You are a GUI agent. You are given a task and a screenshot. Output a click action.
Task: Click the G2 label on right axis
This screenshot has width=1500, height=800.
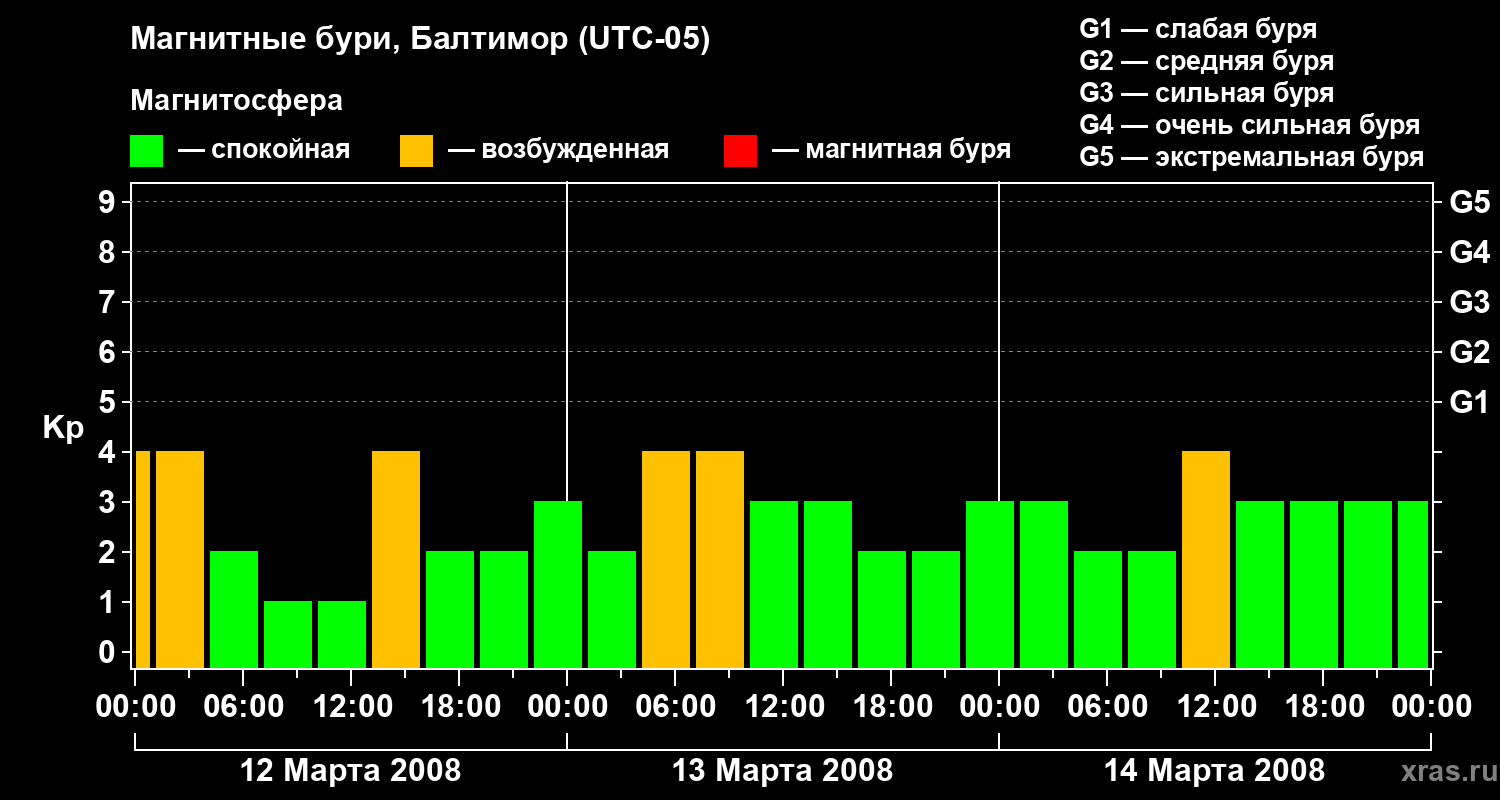pyautogui.click(x=1469, y=352)
